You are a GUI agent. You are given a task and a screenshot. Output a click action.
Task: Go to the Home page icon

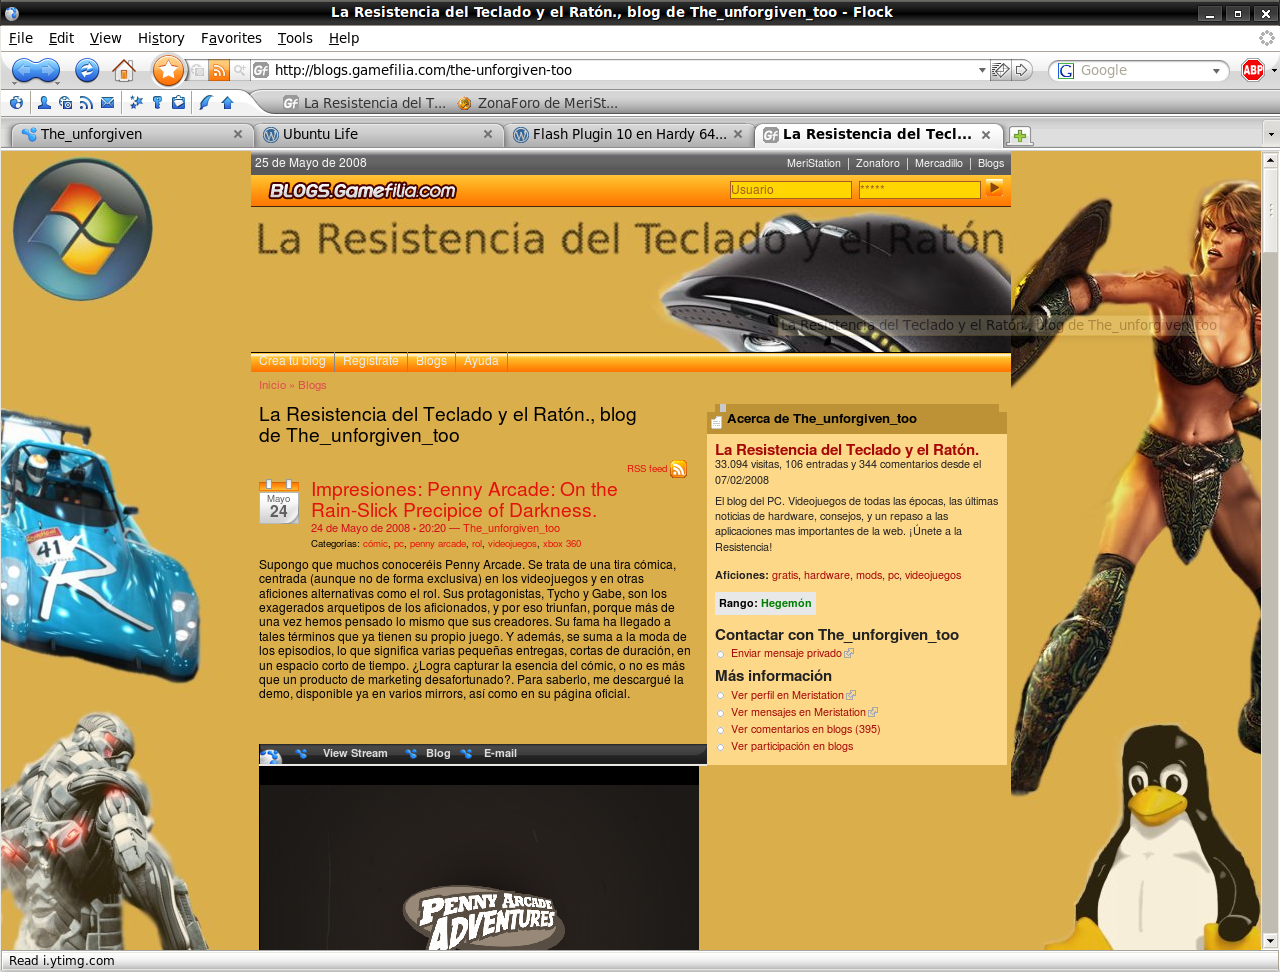[124, 70]
